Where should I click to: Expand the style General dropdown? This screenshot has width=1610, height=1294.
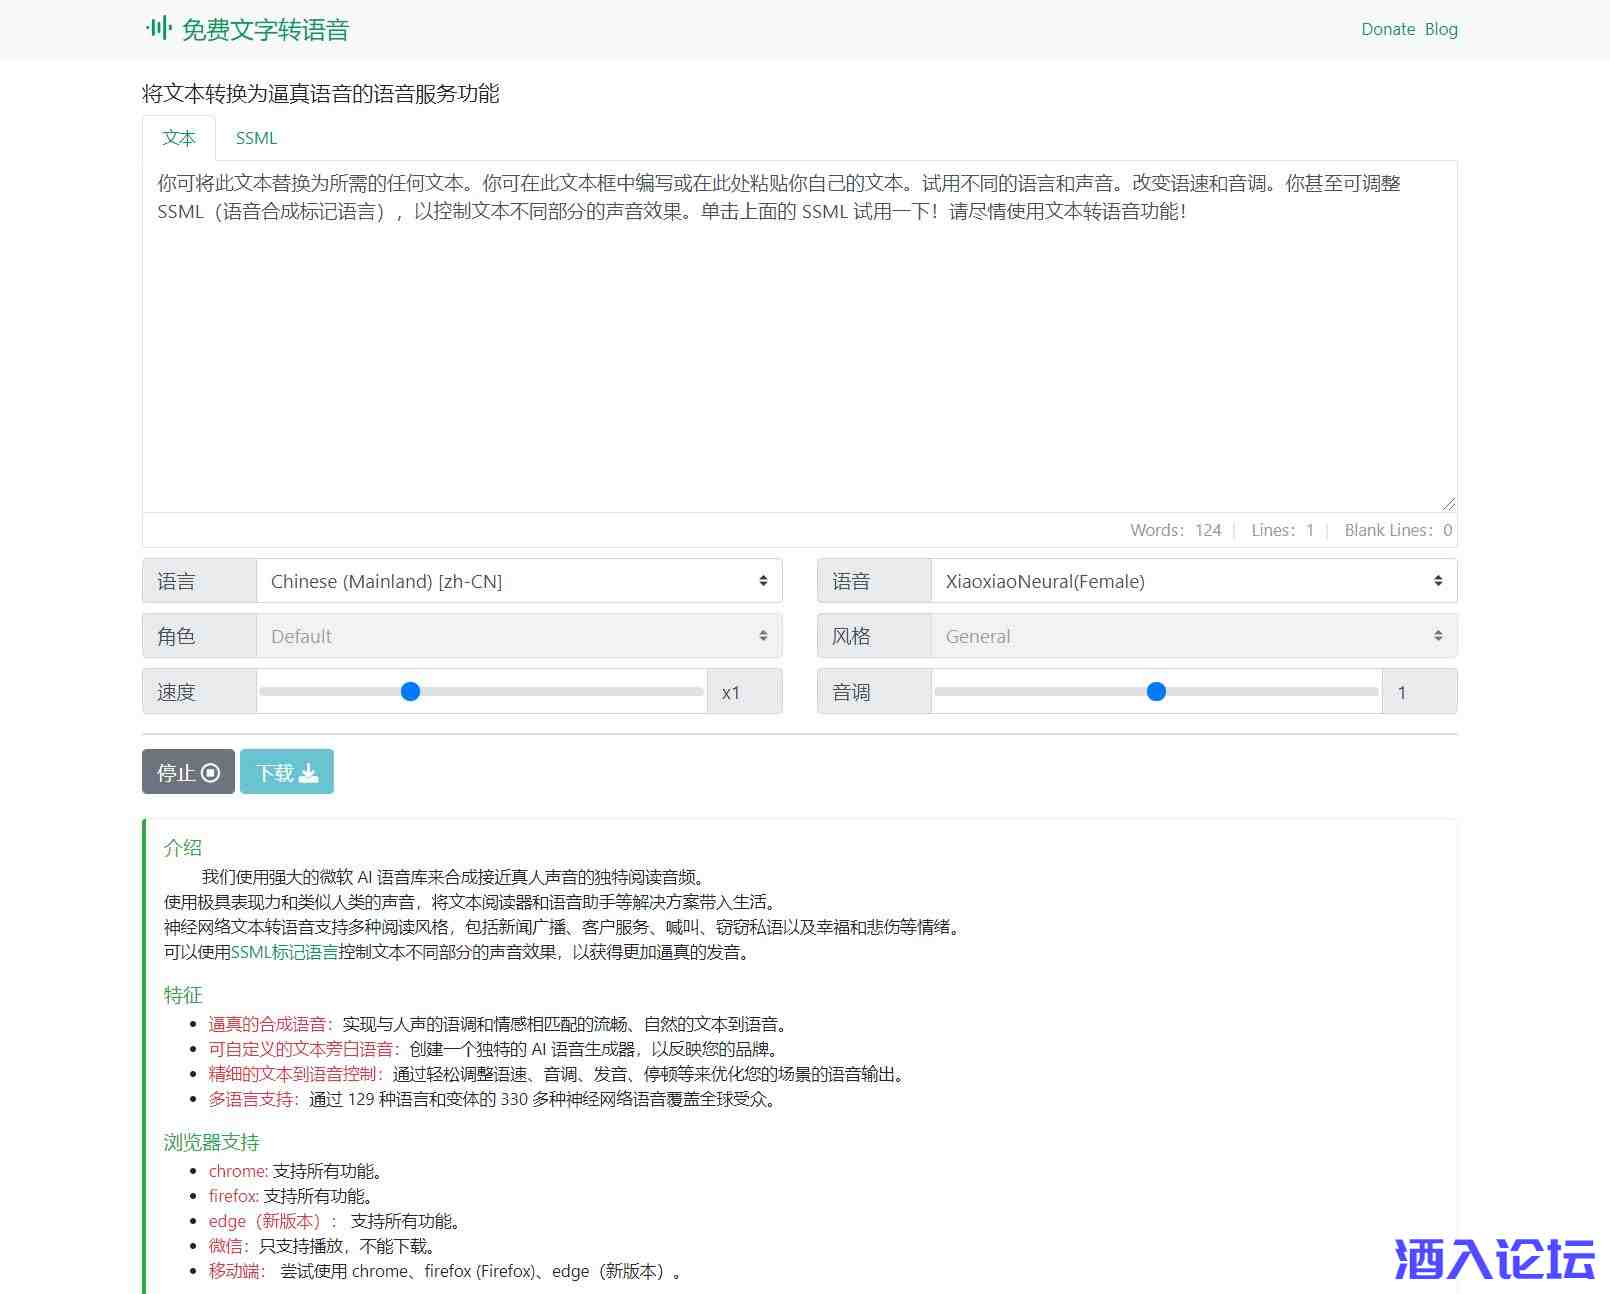point(1193,636)
